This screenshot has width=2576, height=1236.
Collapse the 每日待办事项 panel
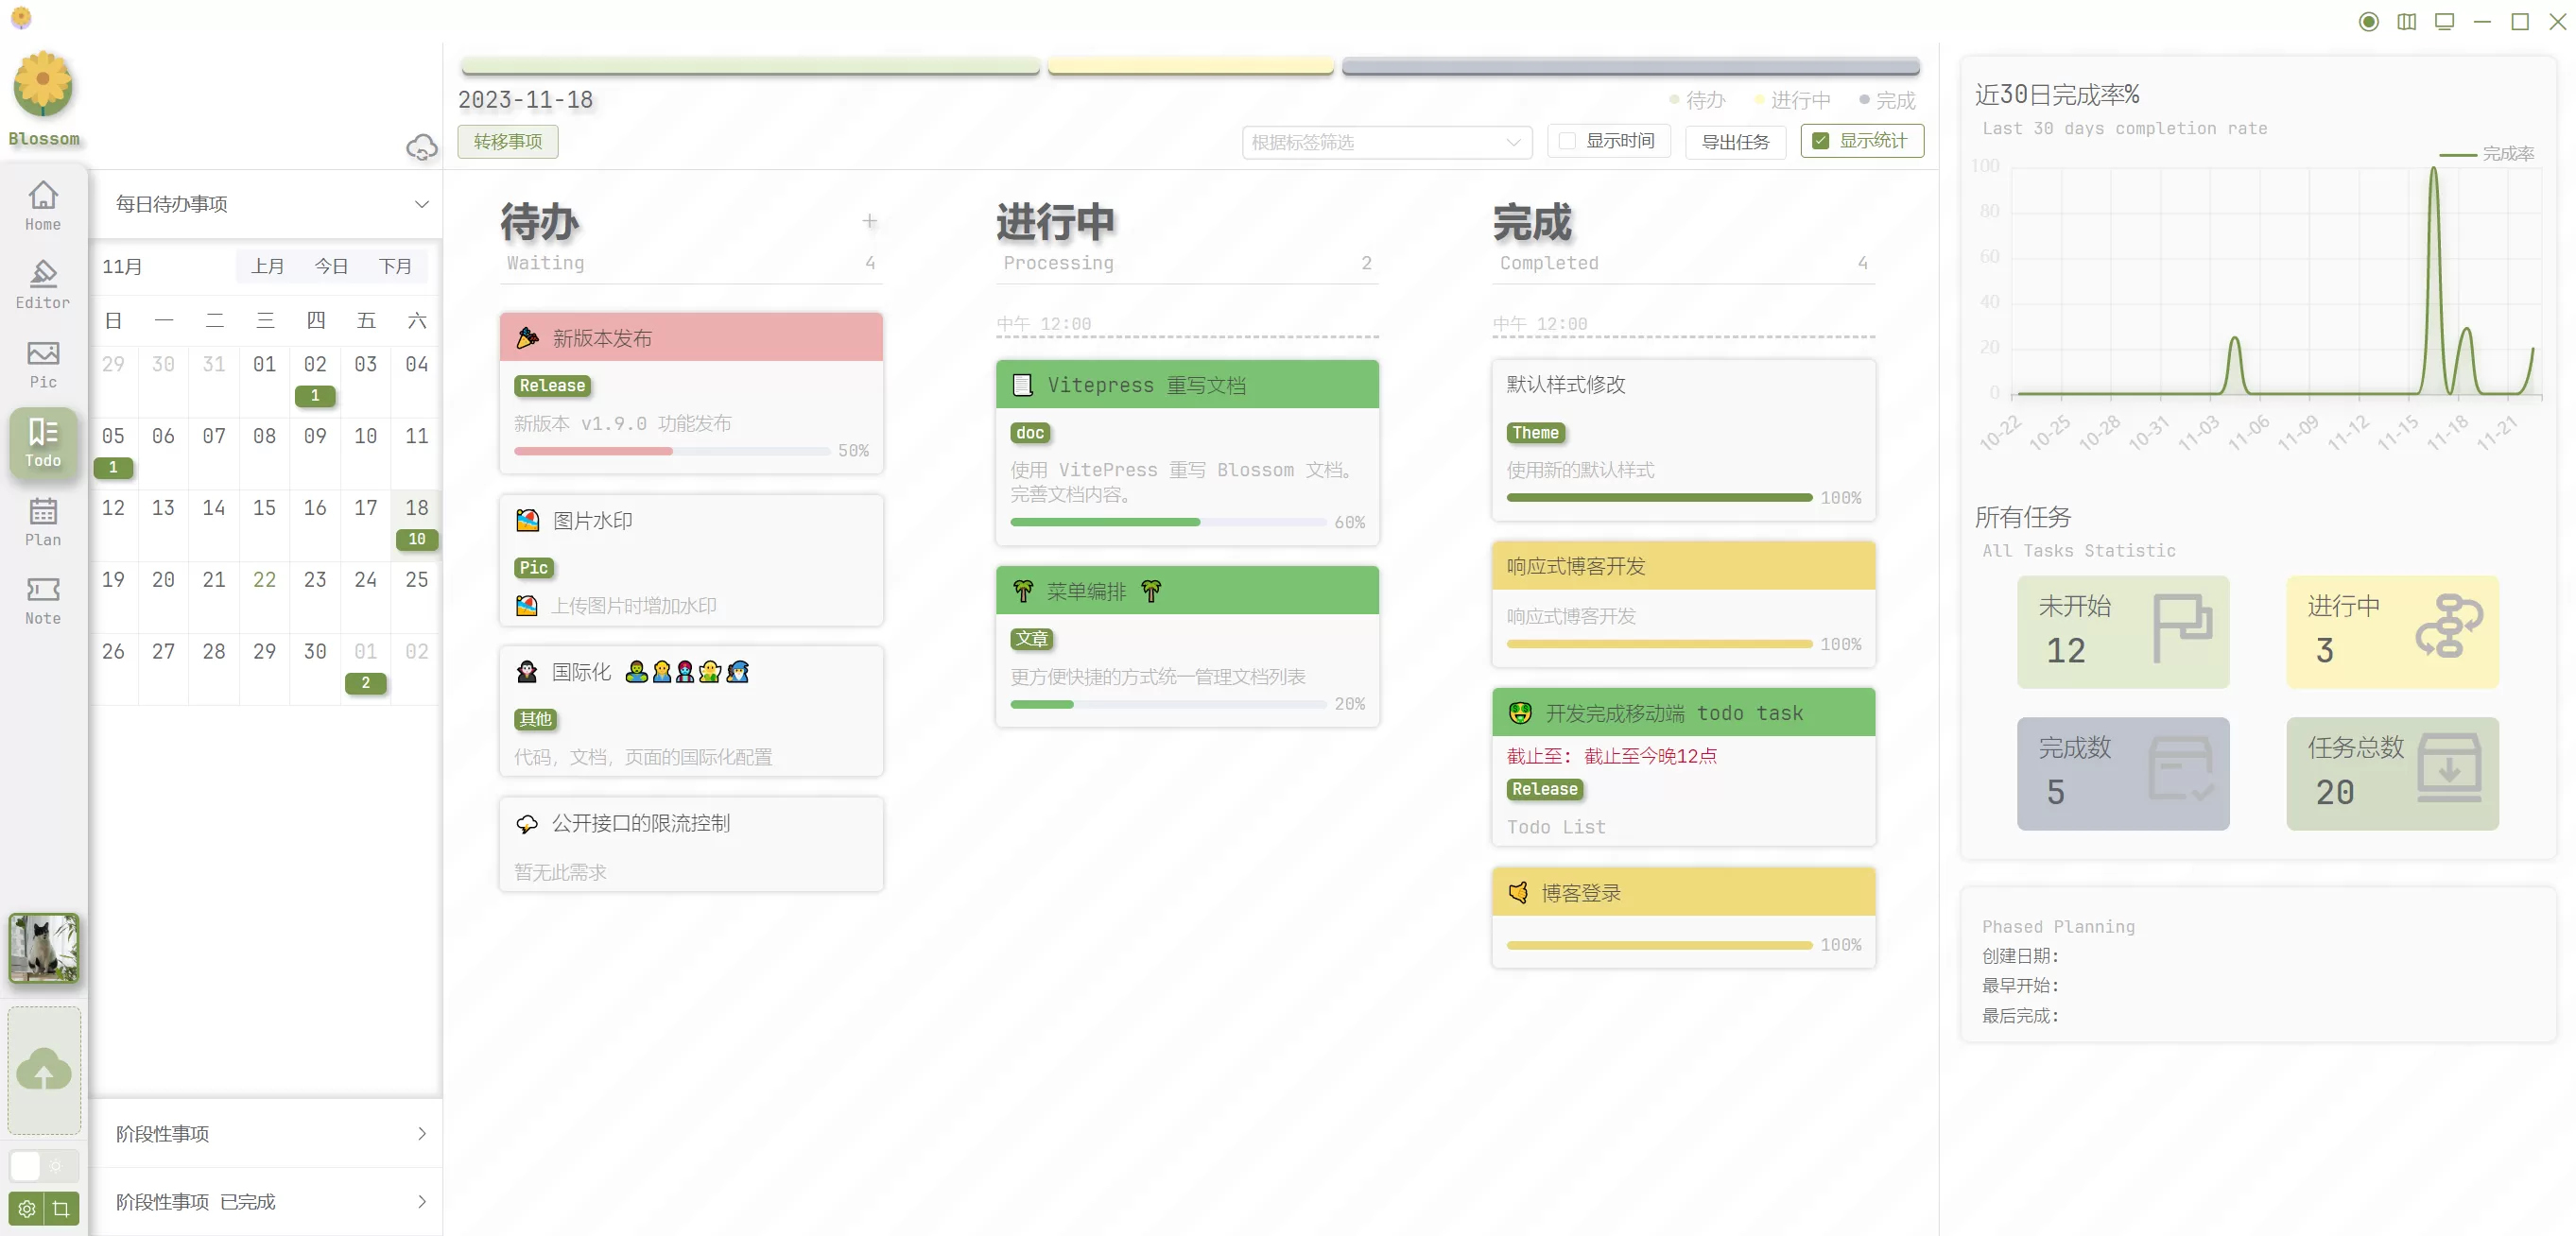pos(421,204)
